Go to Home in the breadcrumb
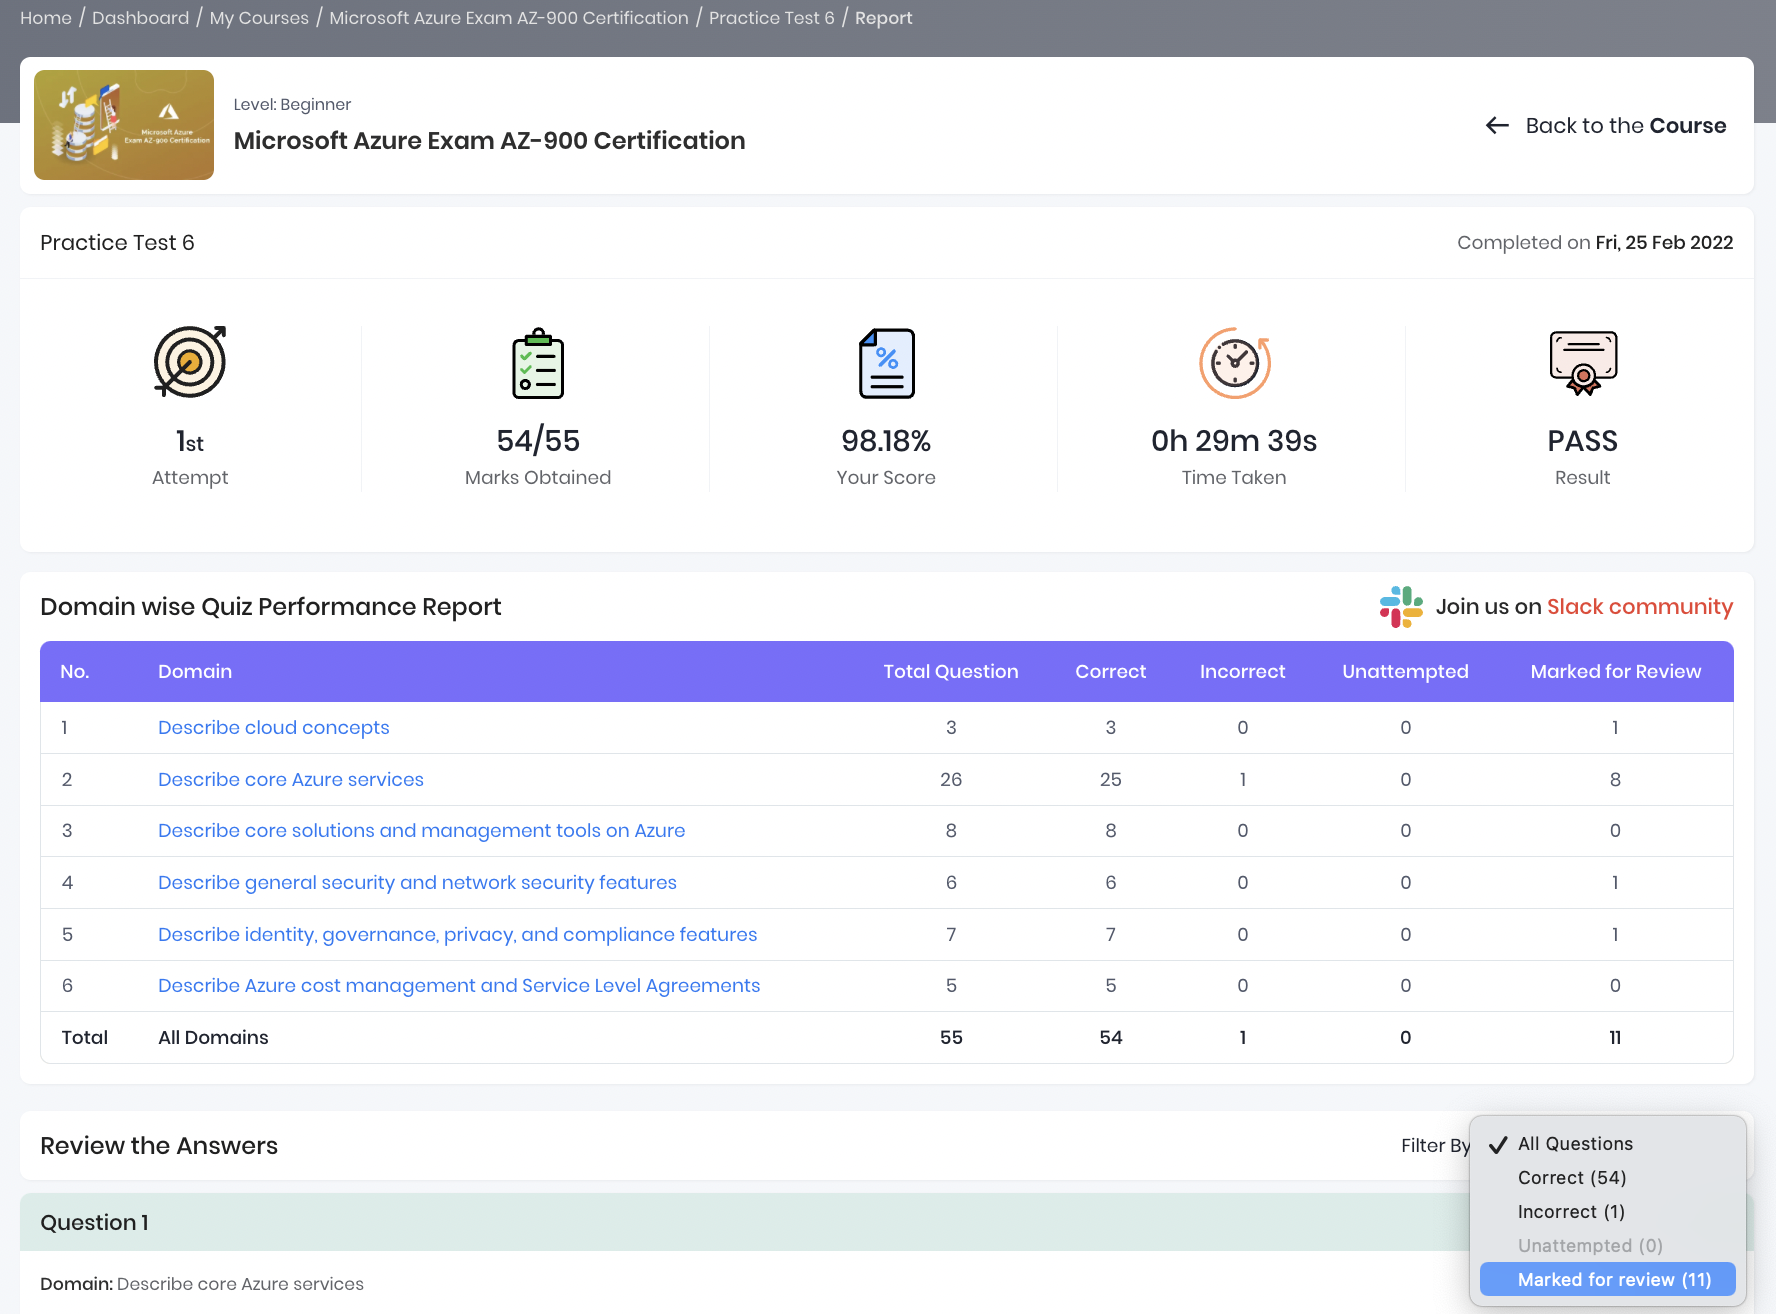Image resolution: width=1776 pixels, height=1314 pixels. (46, 18)
